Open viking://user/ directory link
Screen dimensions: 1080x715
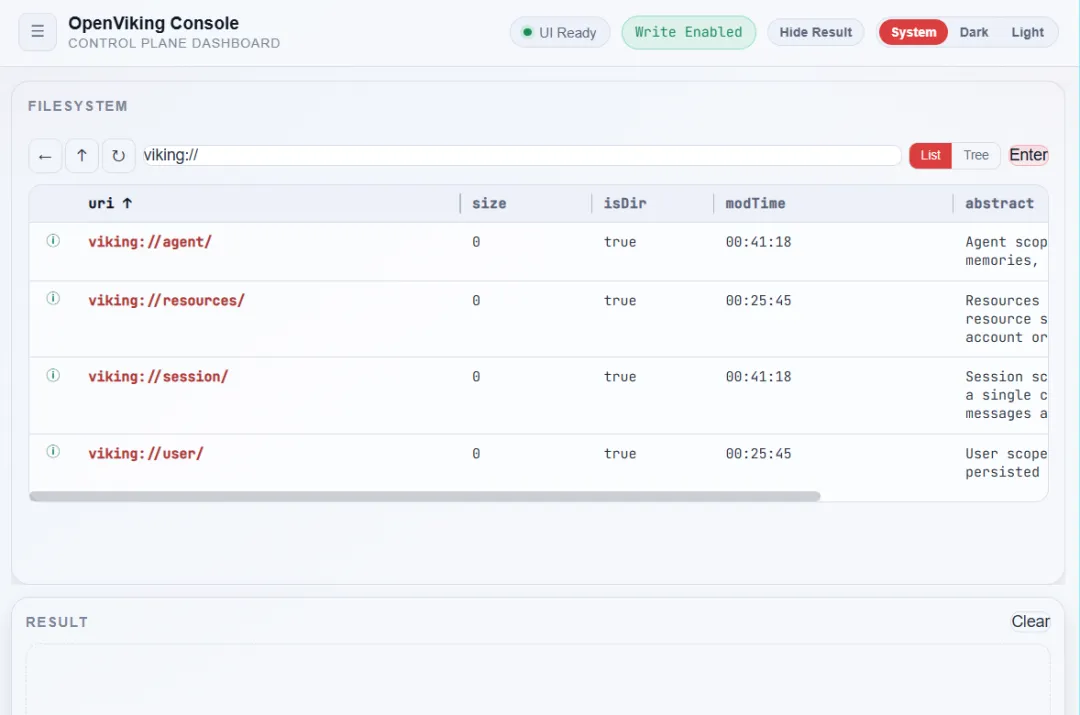(x=146, y=454)
